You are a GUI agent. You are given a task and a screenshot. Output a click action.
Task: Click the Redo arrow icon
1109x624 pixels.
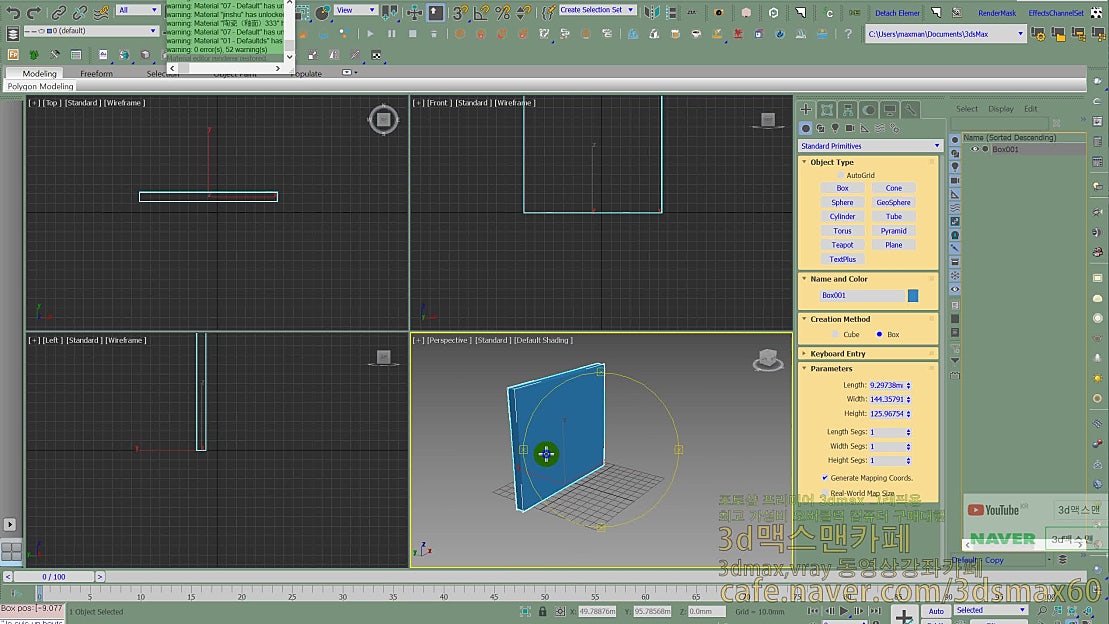[34, 13]
